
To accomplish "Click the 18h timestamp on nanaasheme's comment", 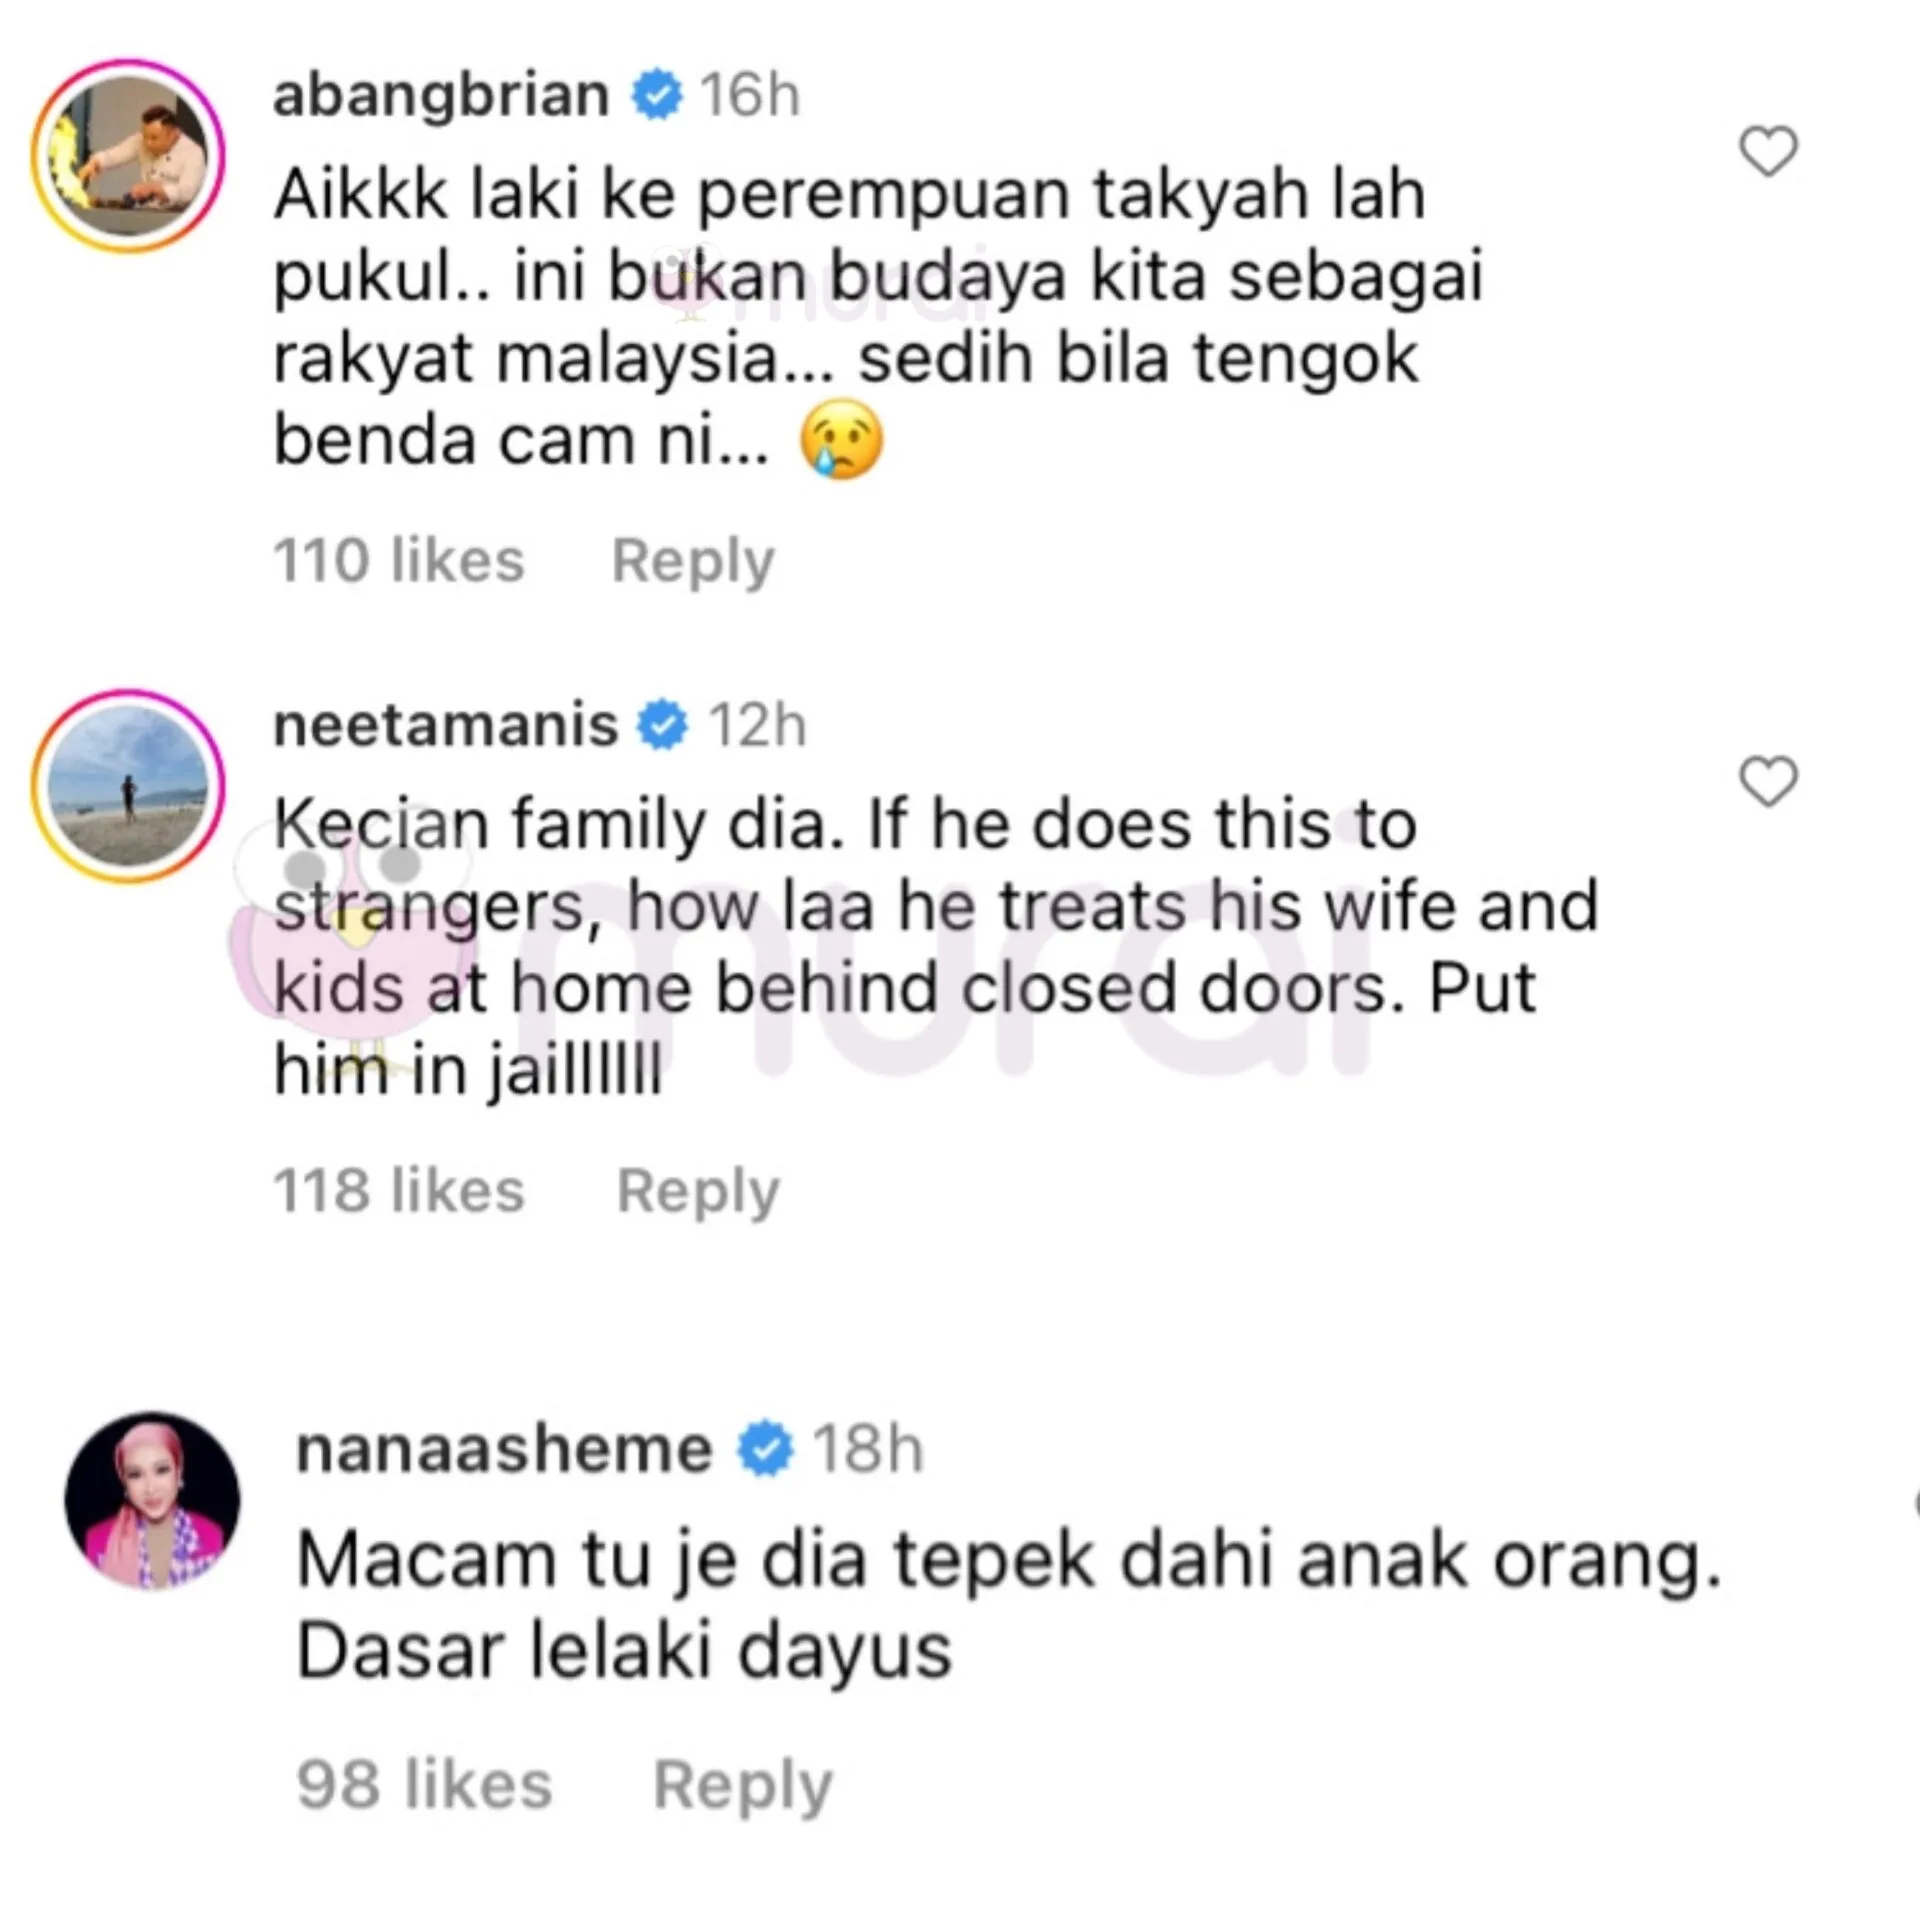I will tap(867, 1450).
